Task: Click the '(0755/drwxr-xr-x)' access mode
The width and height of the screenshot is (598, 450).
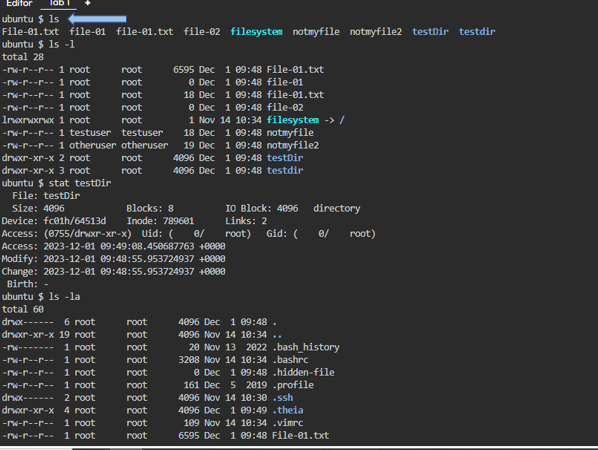Action: click(x=88, y=233)
